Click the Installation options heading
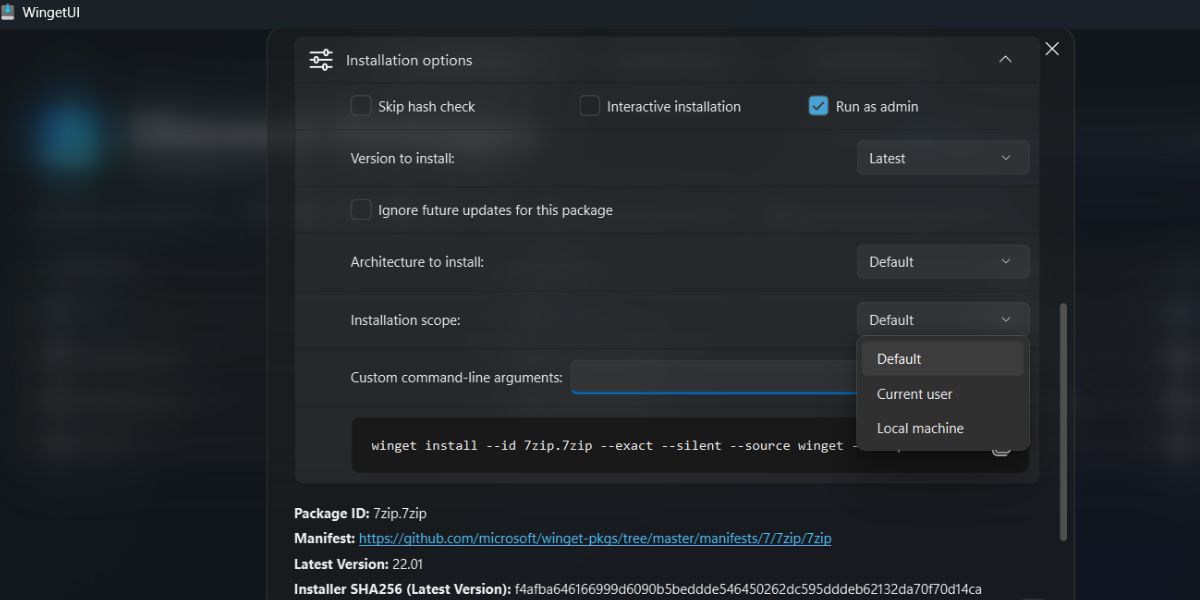The image size is (1200, 600). coord(409,60)
